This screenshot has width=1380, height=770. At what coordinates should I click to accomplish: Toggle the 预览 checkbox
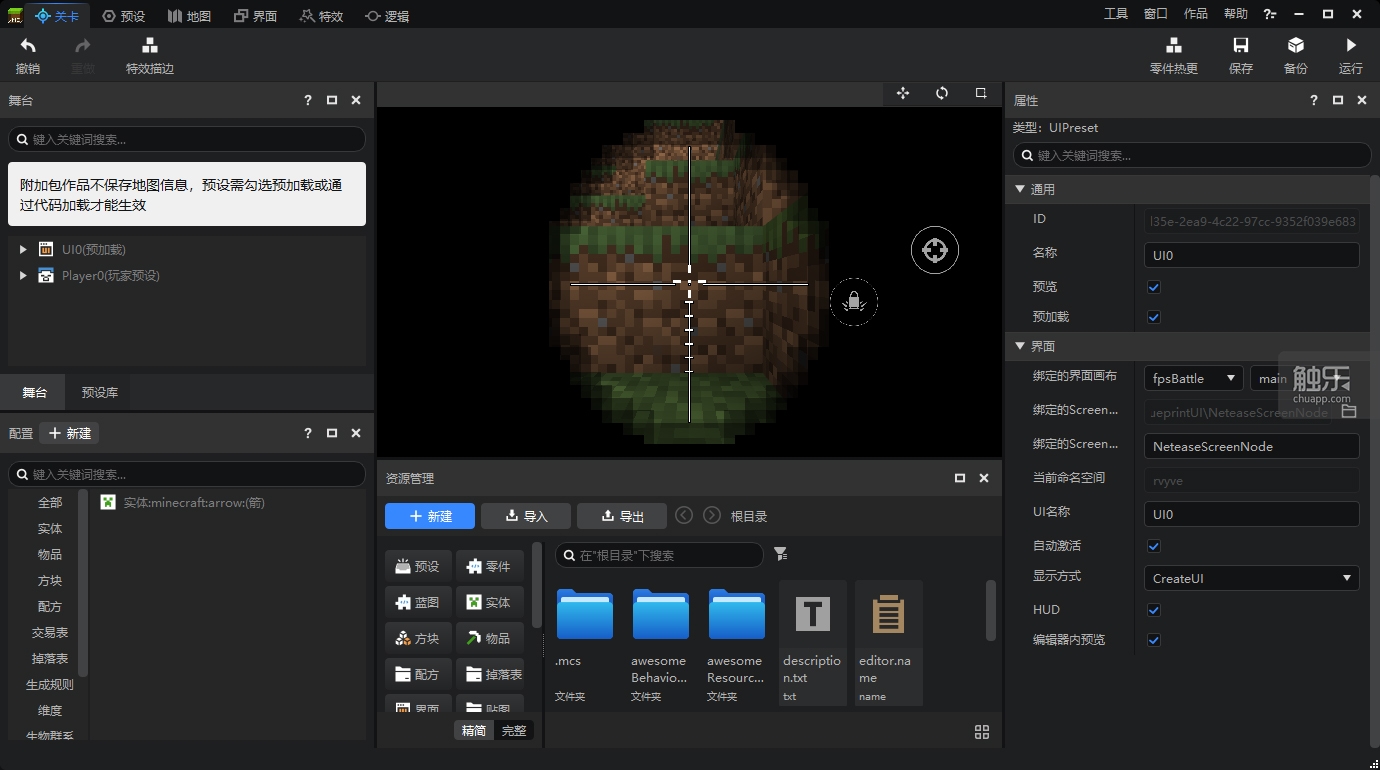(1153, 287)
